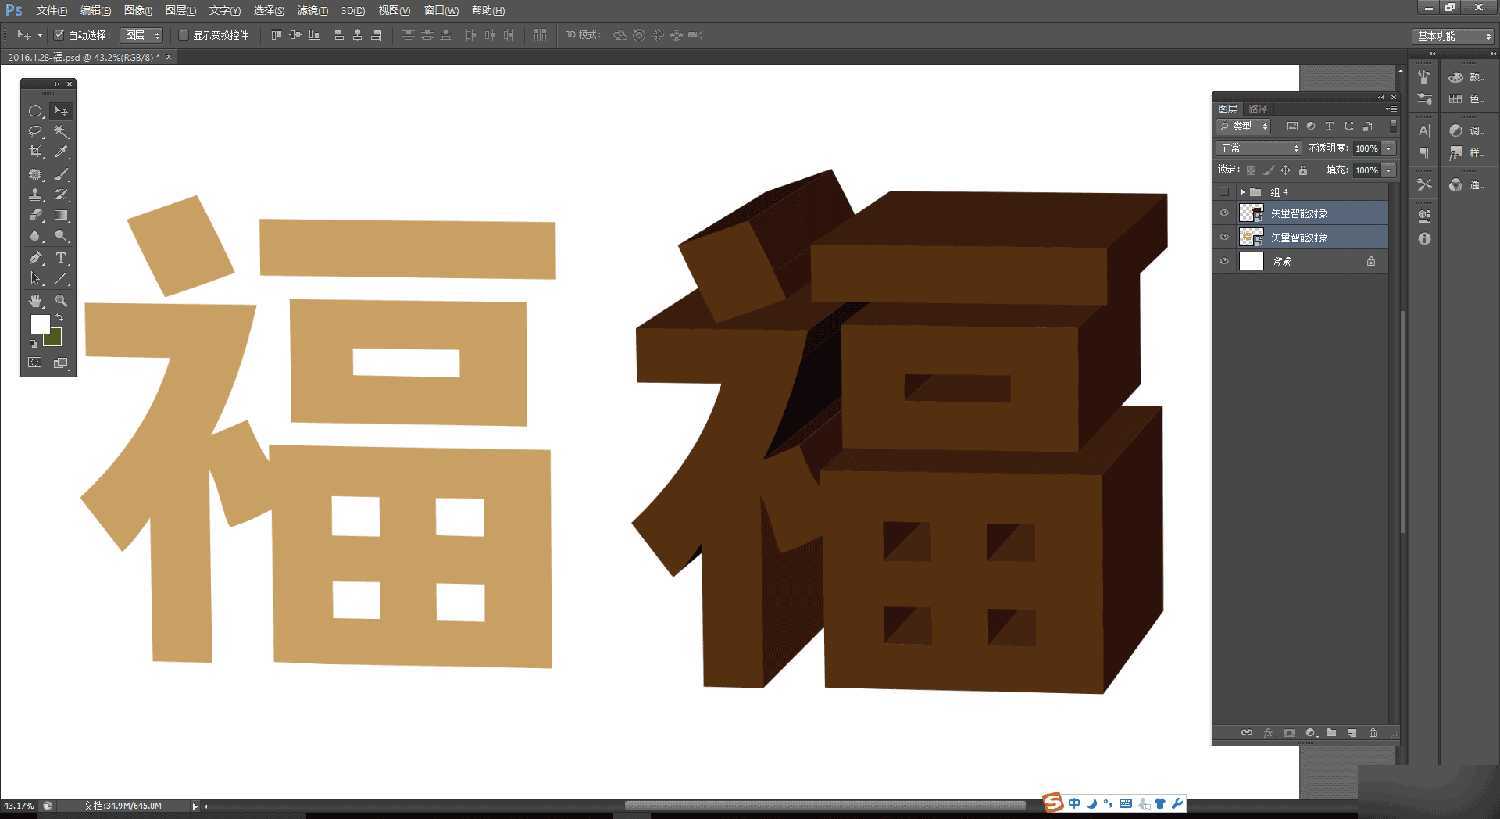Click the Add layer mask icon in Layers panel
The image size is (1500, 819).
tap(1290, 733)
